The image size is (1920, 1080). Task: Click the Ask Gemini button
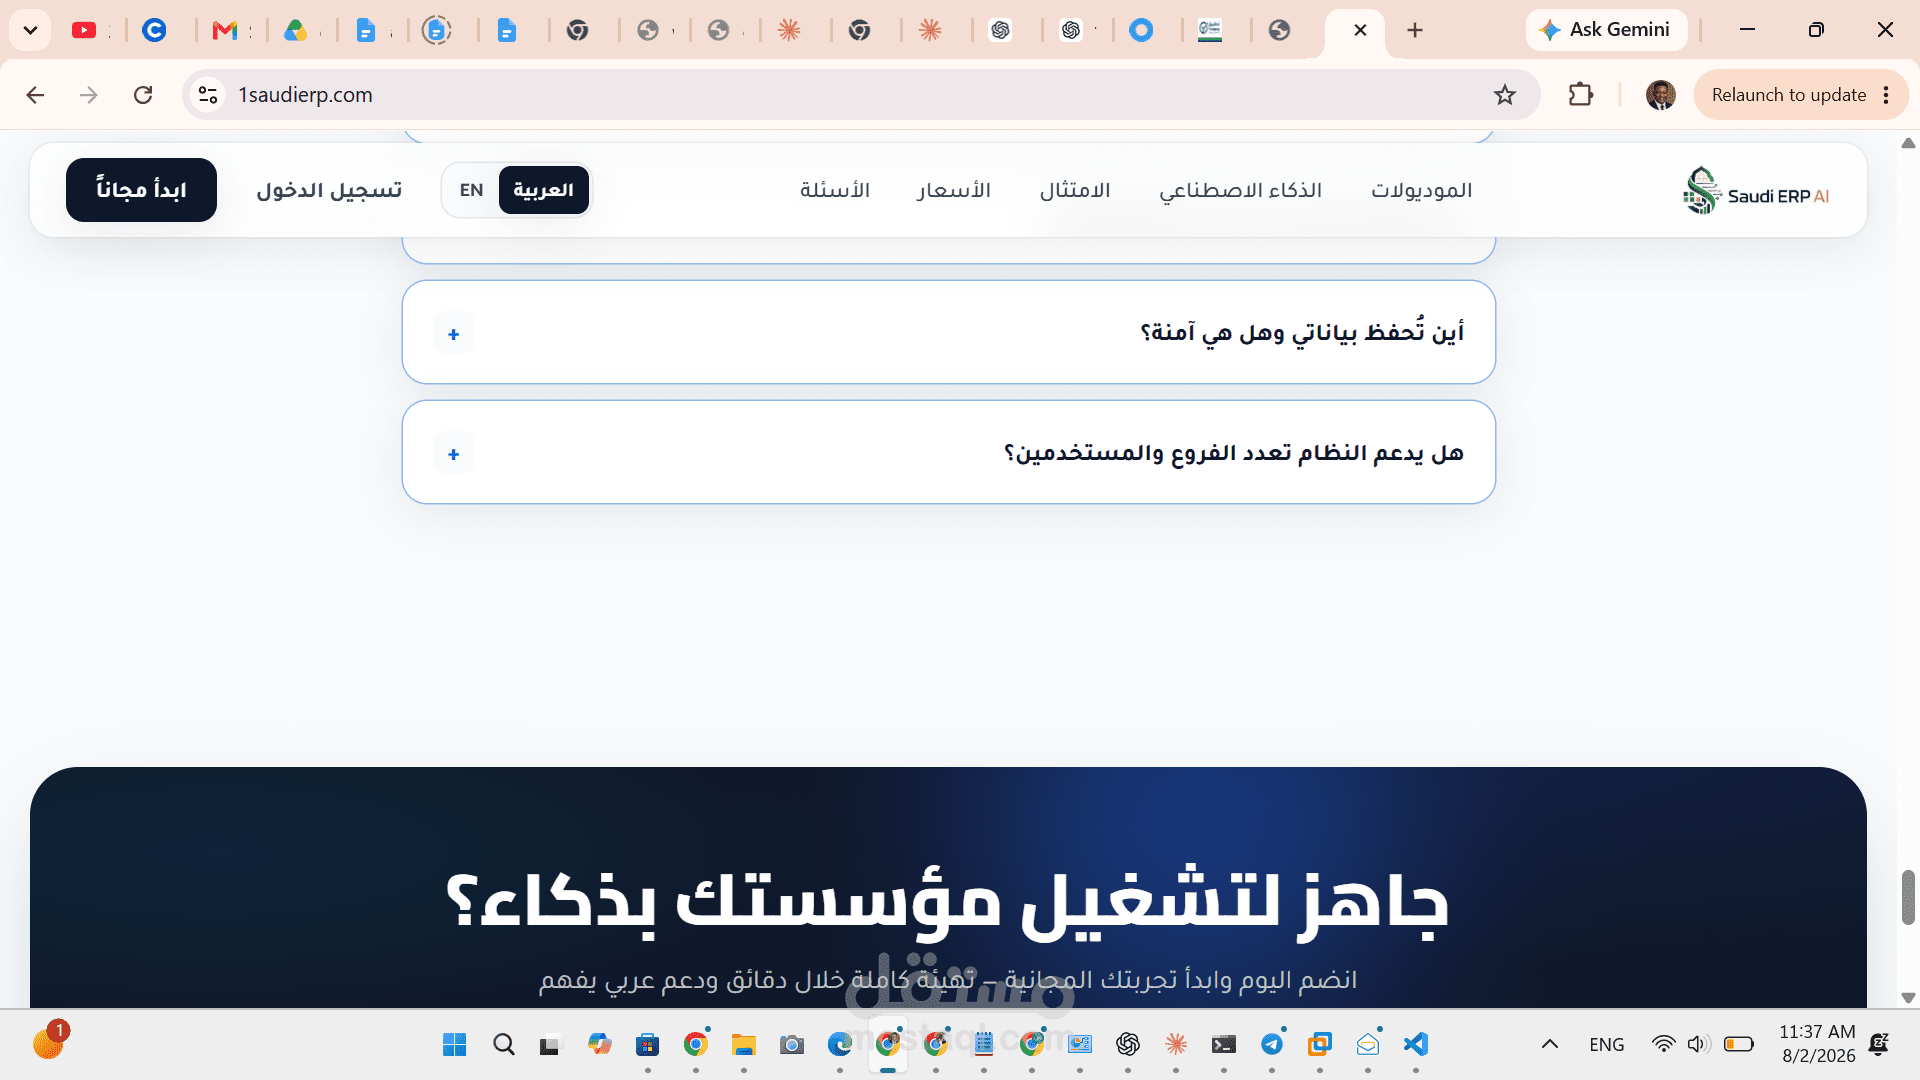click(1606, 30)
